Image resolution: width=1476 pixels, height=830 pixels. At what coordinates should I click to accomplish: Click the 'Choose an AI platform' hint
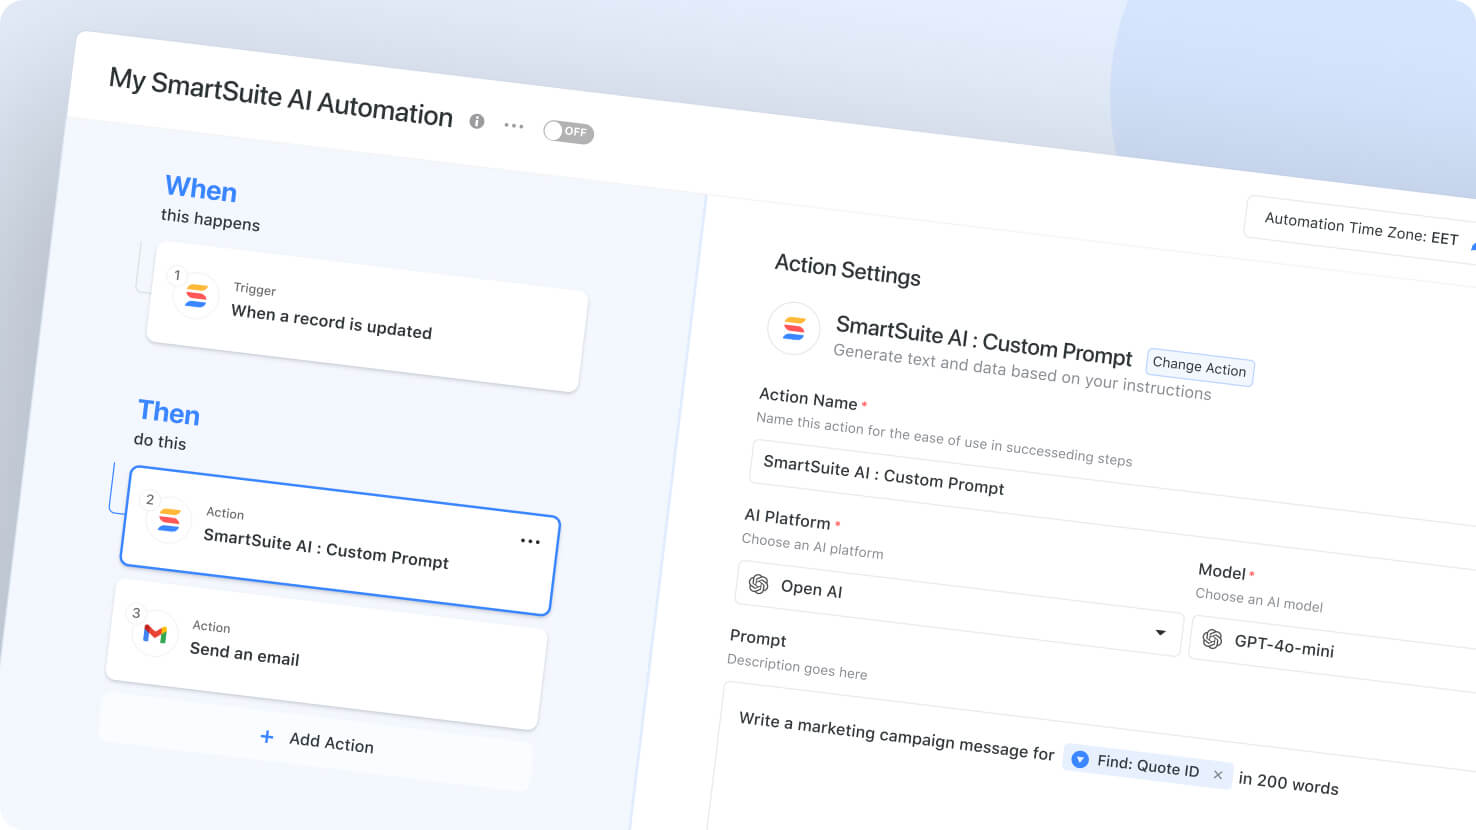[812, 546]
